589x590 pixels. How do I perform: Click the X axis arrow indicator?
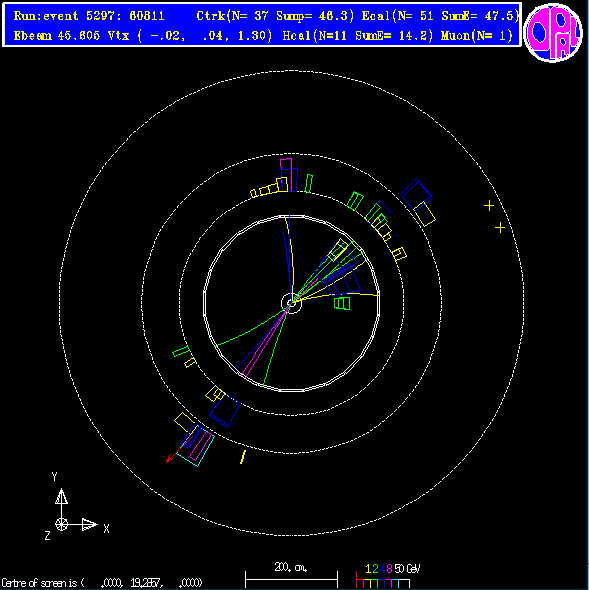tap(90, 524)
